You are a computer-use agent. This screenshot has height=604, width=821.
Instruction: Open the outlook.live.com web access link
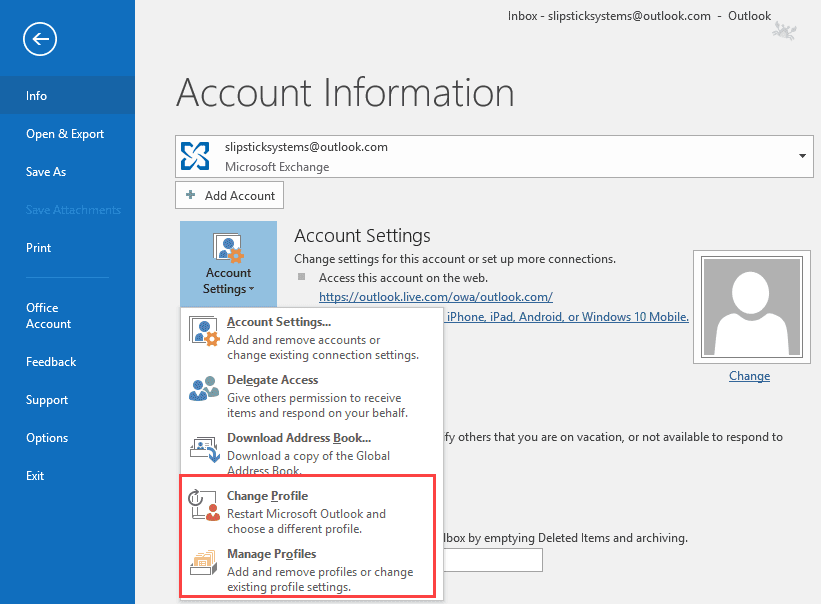pyautogui.click(x=436, y=296)
